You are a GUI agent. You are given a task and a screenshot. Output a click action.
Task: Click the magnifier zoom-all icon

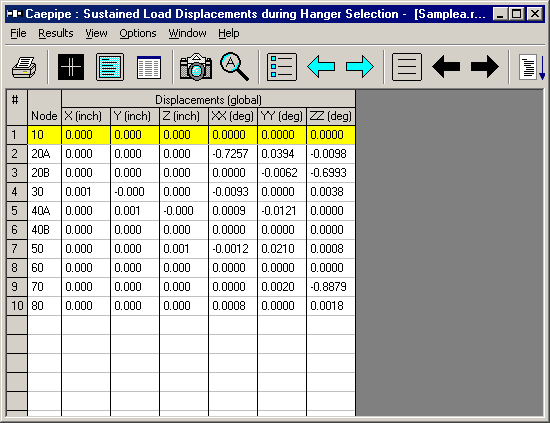click(234, 66)
